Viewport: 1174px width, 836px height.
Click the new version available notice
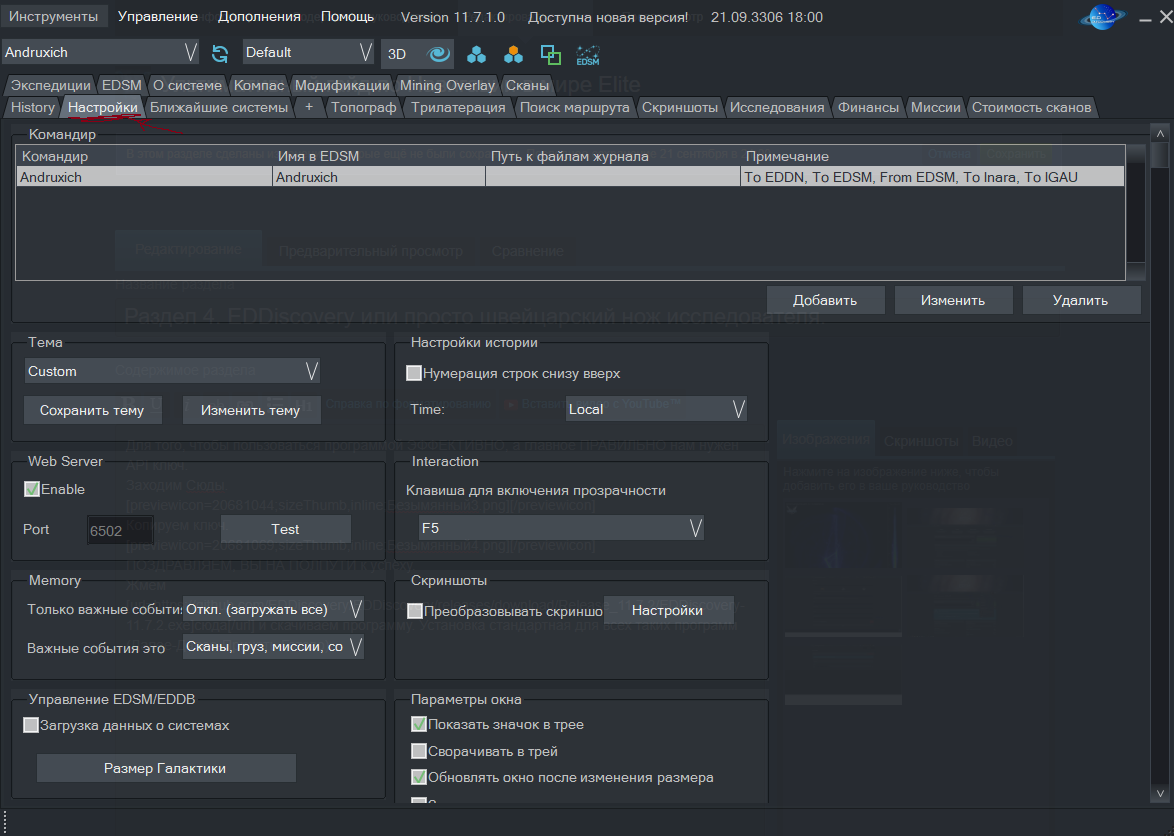click(608, 17)
